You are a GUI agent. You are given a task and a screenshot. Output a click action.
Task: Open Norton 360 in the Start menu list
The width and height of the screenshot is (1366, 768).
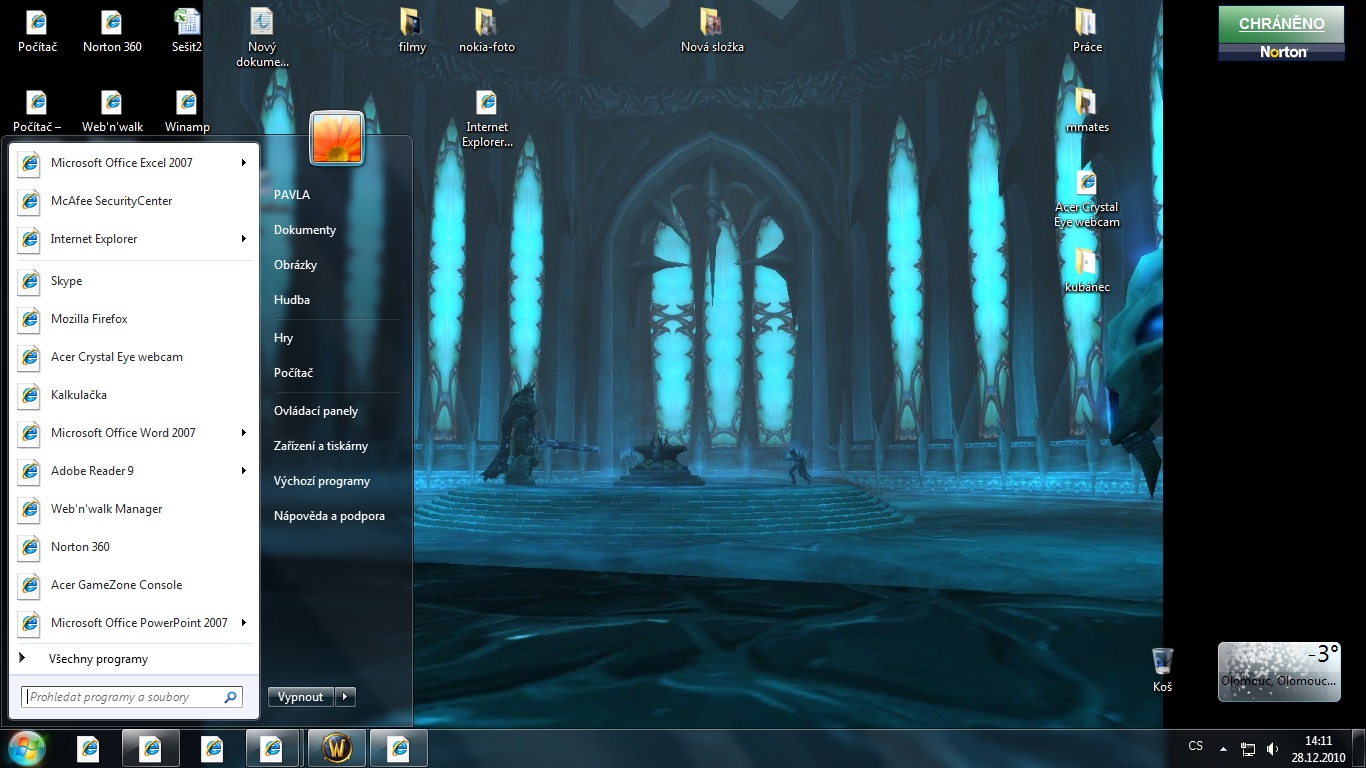[x=134, y=546]
